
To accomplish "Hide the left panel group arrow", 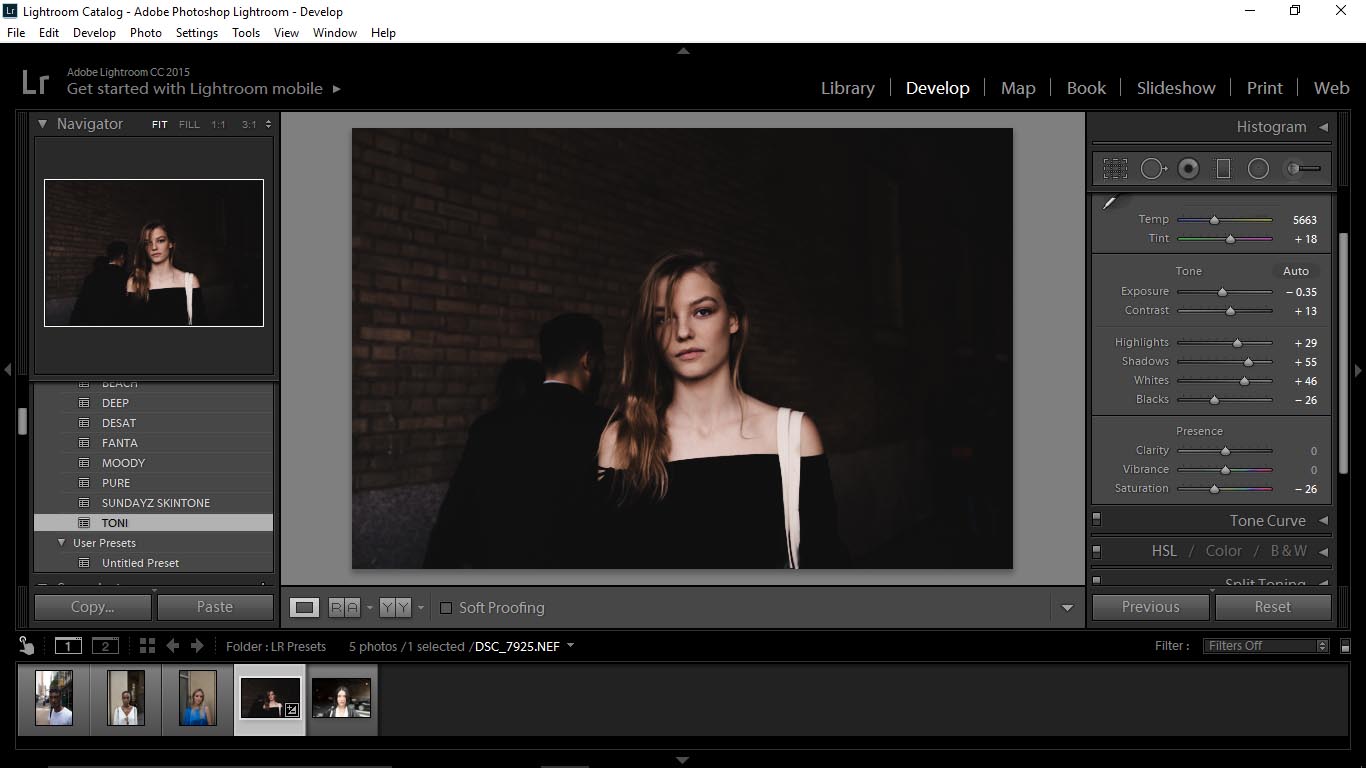I will click(7, 370).
